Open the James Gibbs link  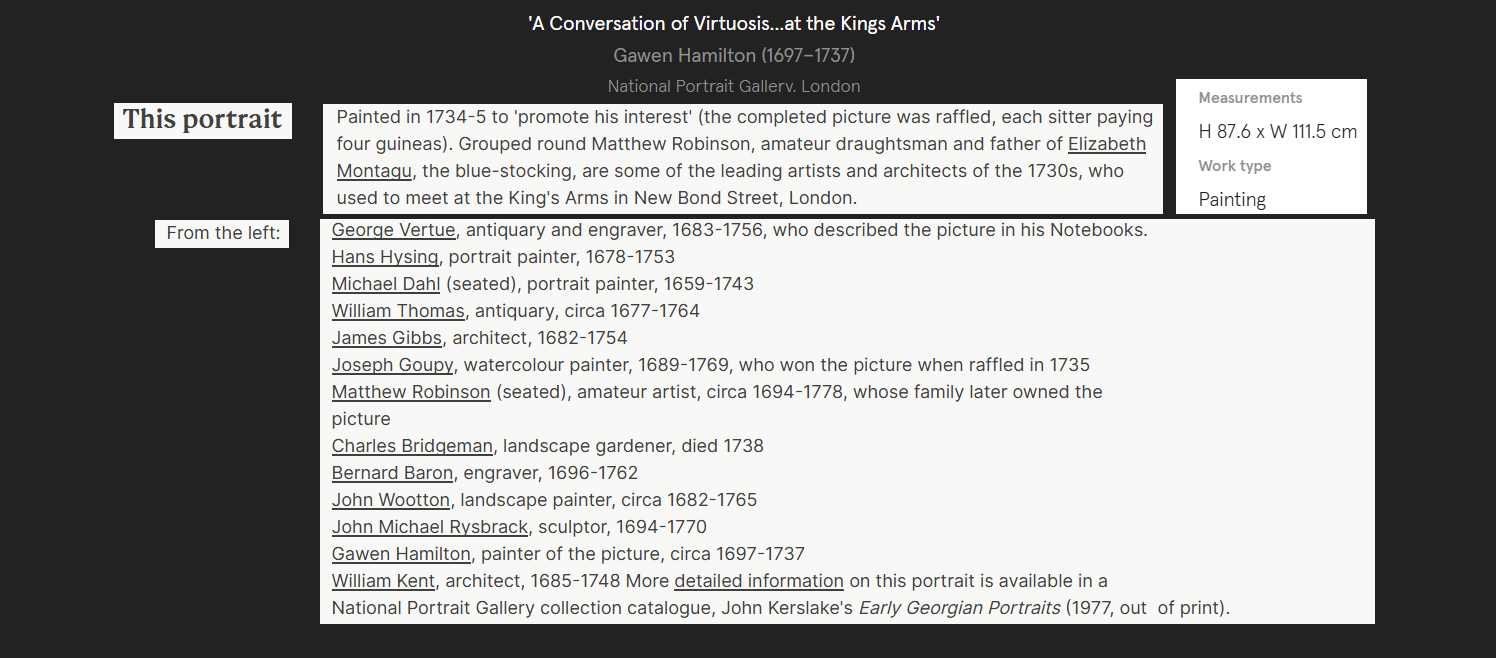[386, 338]
